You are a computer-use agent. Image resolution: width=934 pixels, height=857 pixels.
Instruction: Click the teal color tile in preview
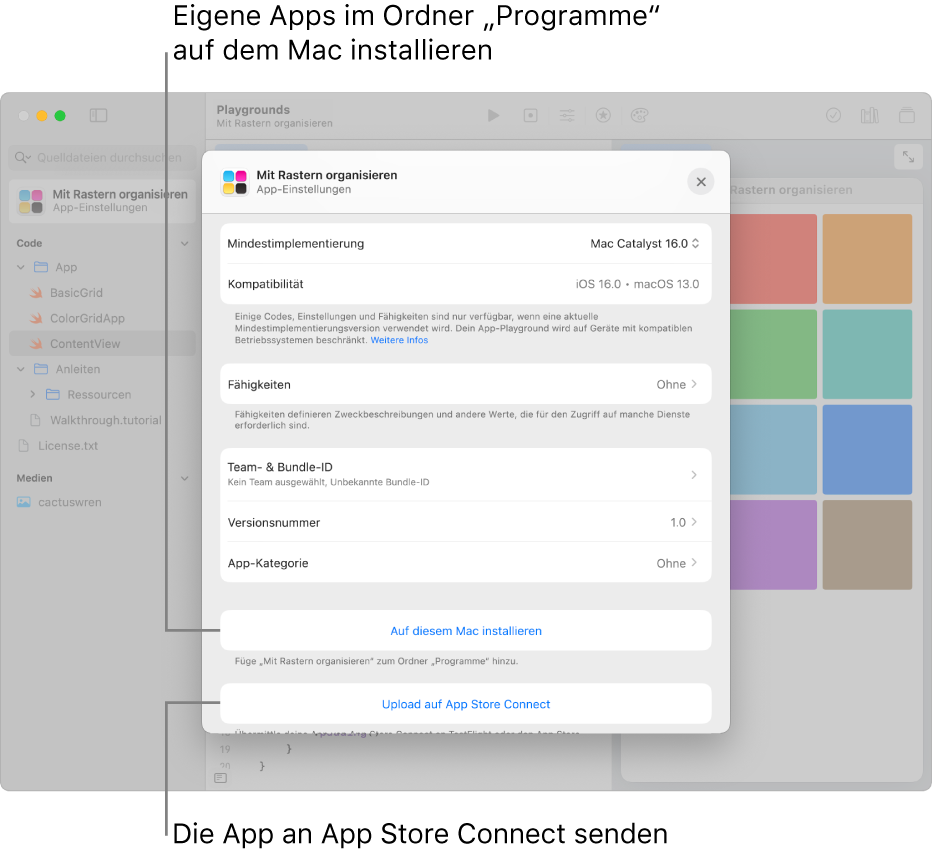point(867,354)
